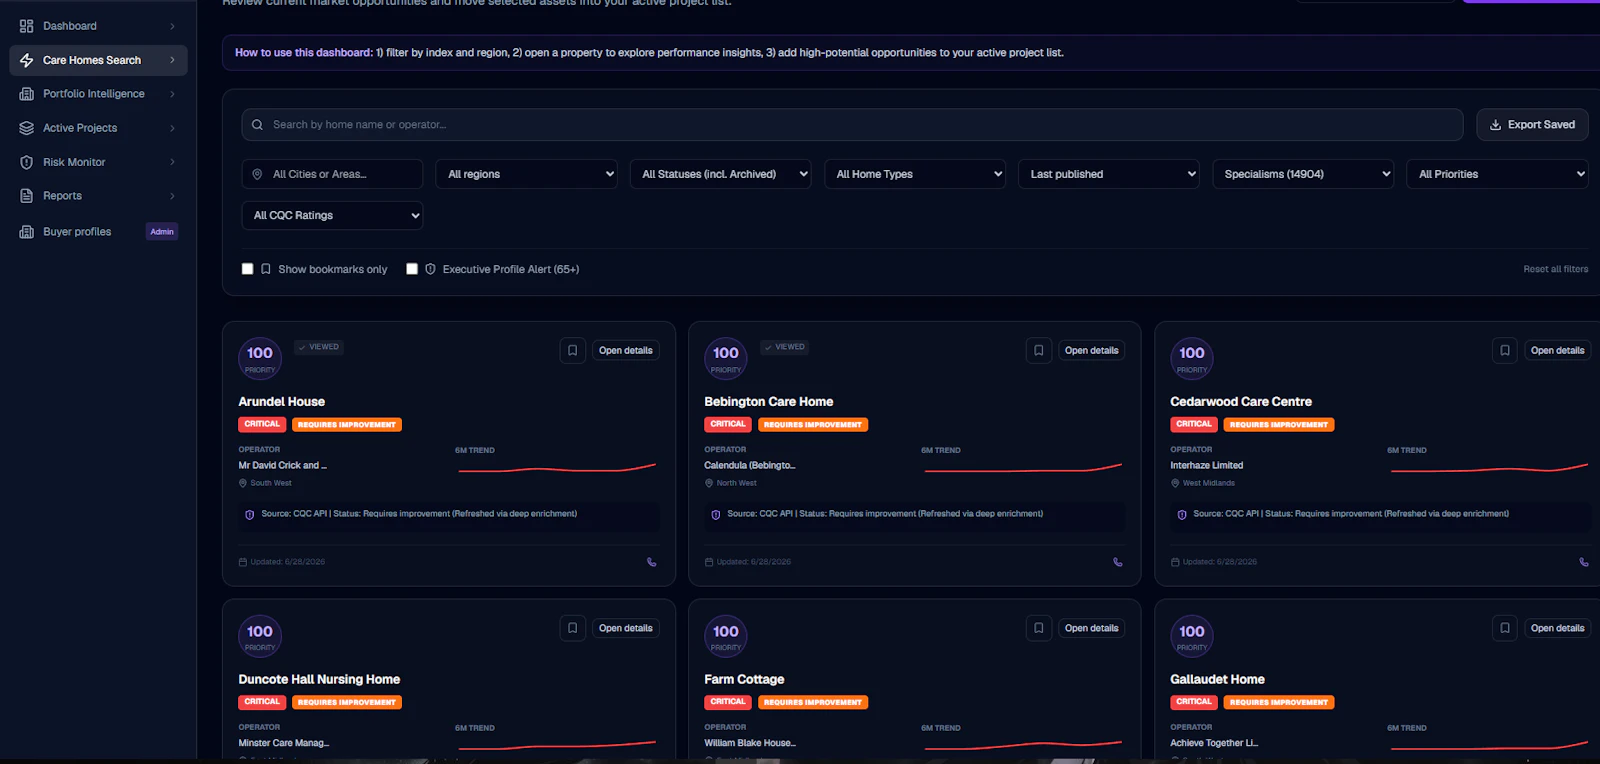Open details for Duncote Hall Nursing Home
The height and width of the screenshot is (764, 1600).
pos(626,628)
